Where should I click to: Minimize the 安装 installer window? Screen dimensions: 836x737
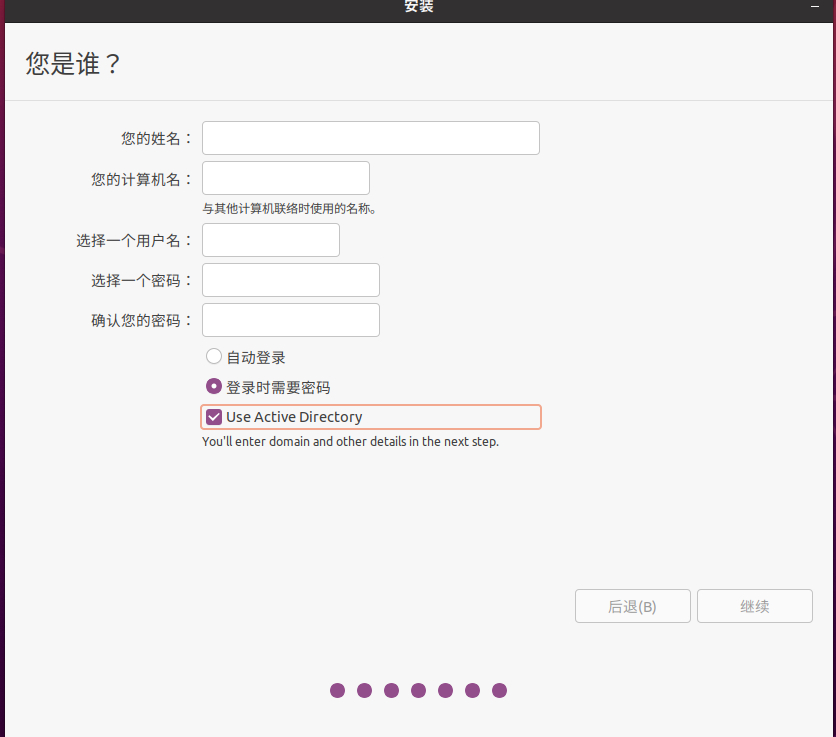(x=815, y=6)
